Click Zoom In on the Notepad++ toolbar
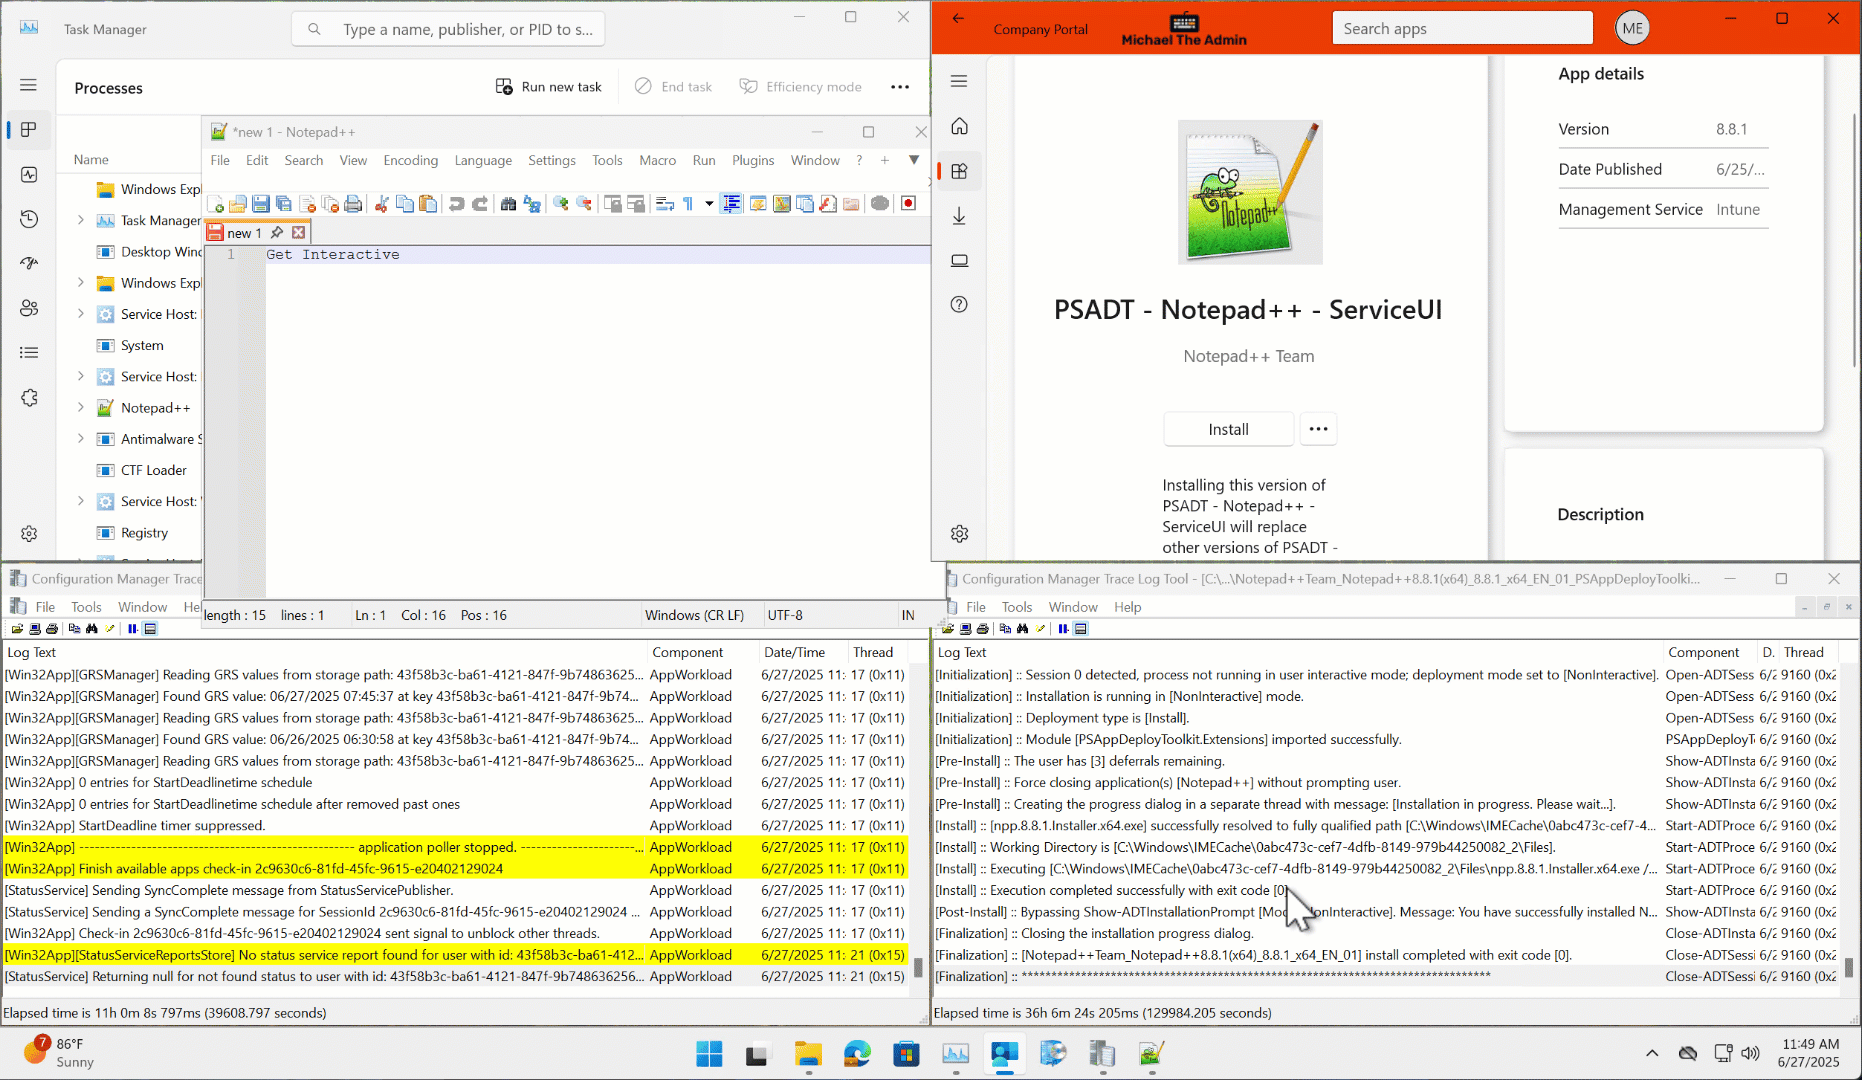The width and height of the screenshot is (1862, 1080). (x=558, y=203)
